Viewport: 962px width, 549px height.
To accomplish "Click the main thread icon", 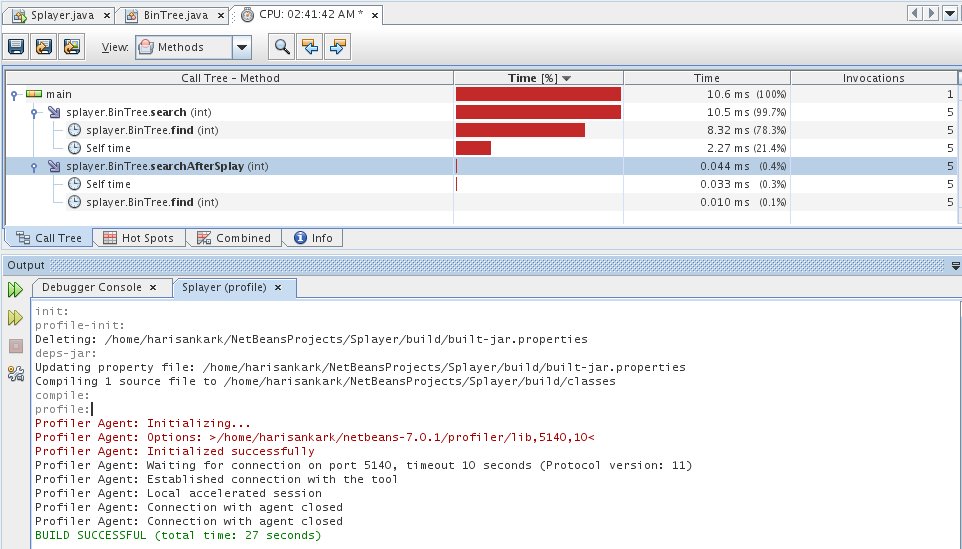I will pos(34,94).
